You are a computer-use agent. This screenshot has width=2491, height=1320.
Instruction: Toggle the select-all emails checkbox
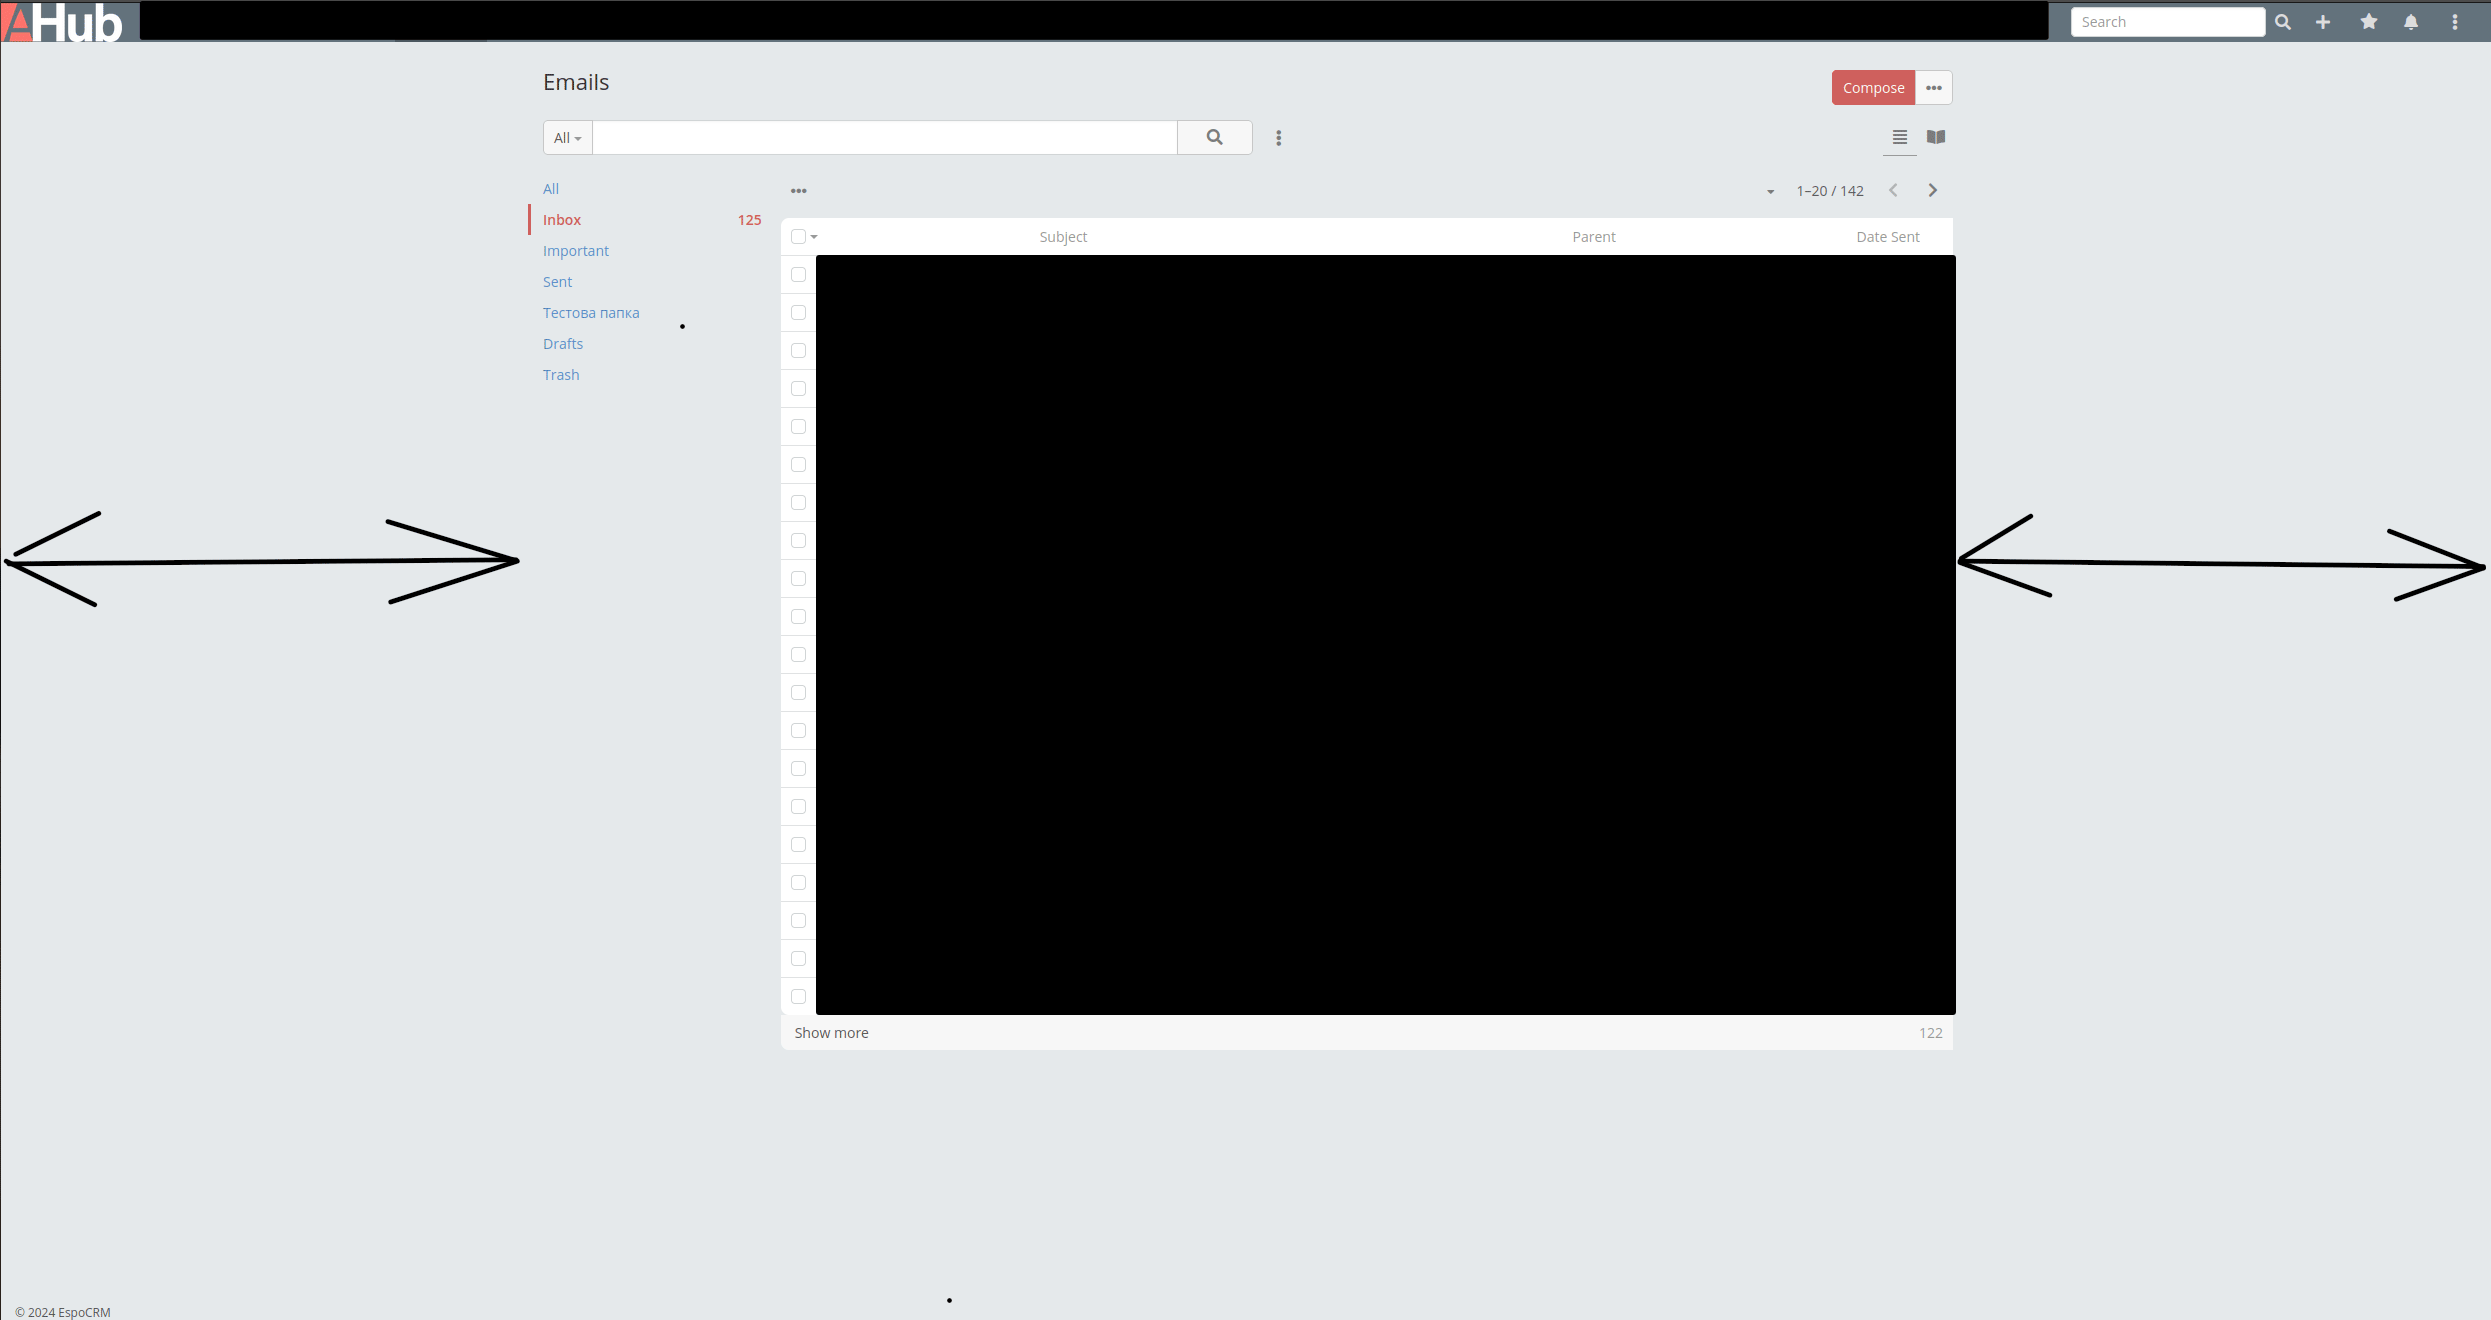(798, 237)
